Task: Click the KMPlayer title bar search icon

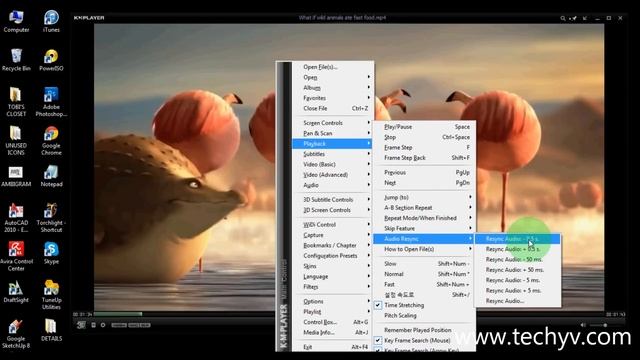Action: [x=563, y=18]
